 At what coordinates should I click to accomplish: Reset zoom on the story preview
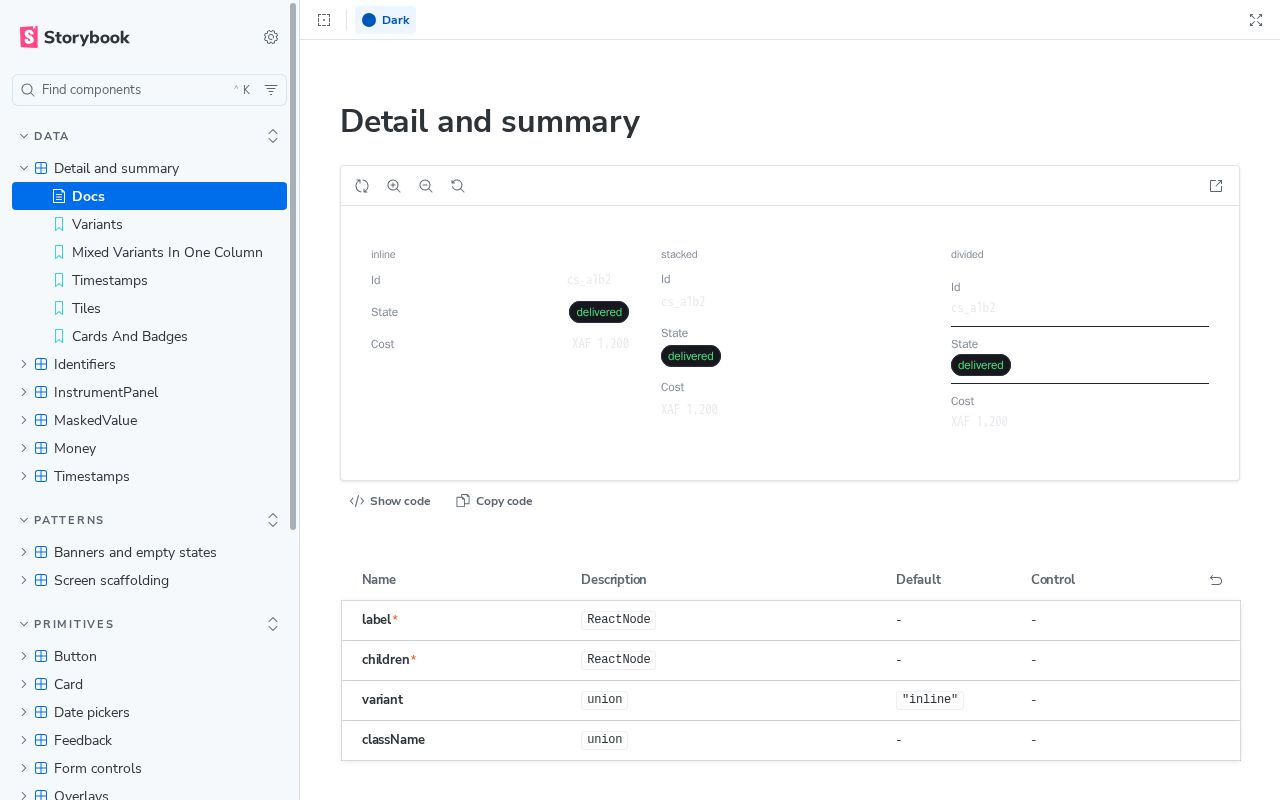coord(458,186)
